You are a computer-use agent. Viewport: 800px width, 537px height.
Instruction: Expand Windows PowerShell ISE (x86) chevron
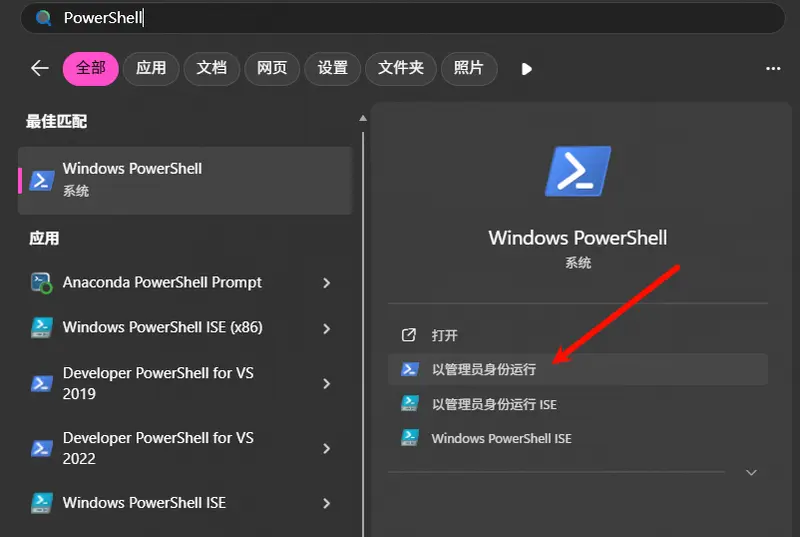pos(327,329)
